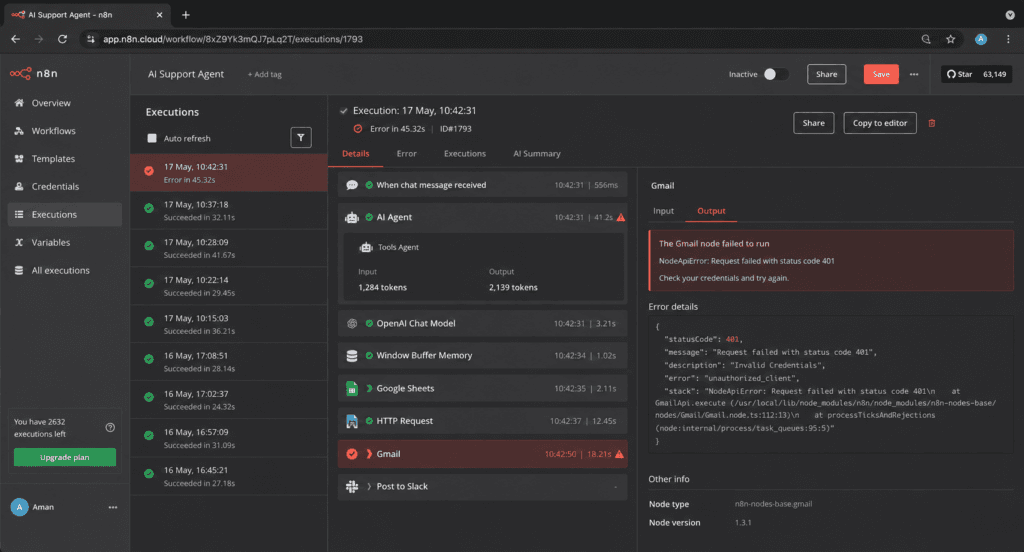Switch to the Executions tab
The height and width of the screenshot is (552, 1024).
point(465,154)
